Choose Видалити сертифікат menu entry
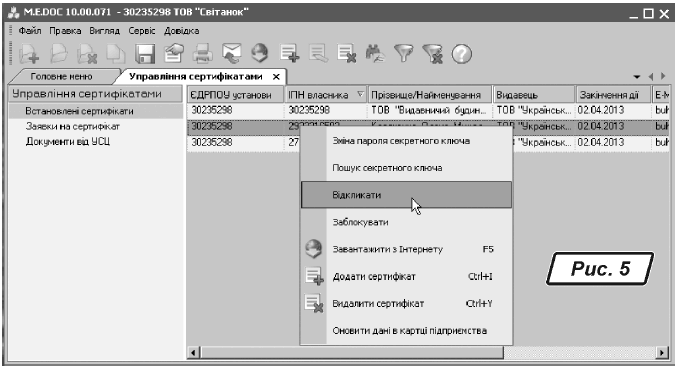677x370 pixels. click(x=406, y=303)
